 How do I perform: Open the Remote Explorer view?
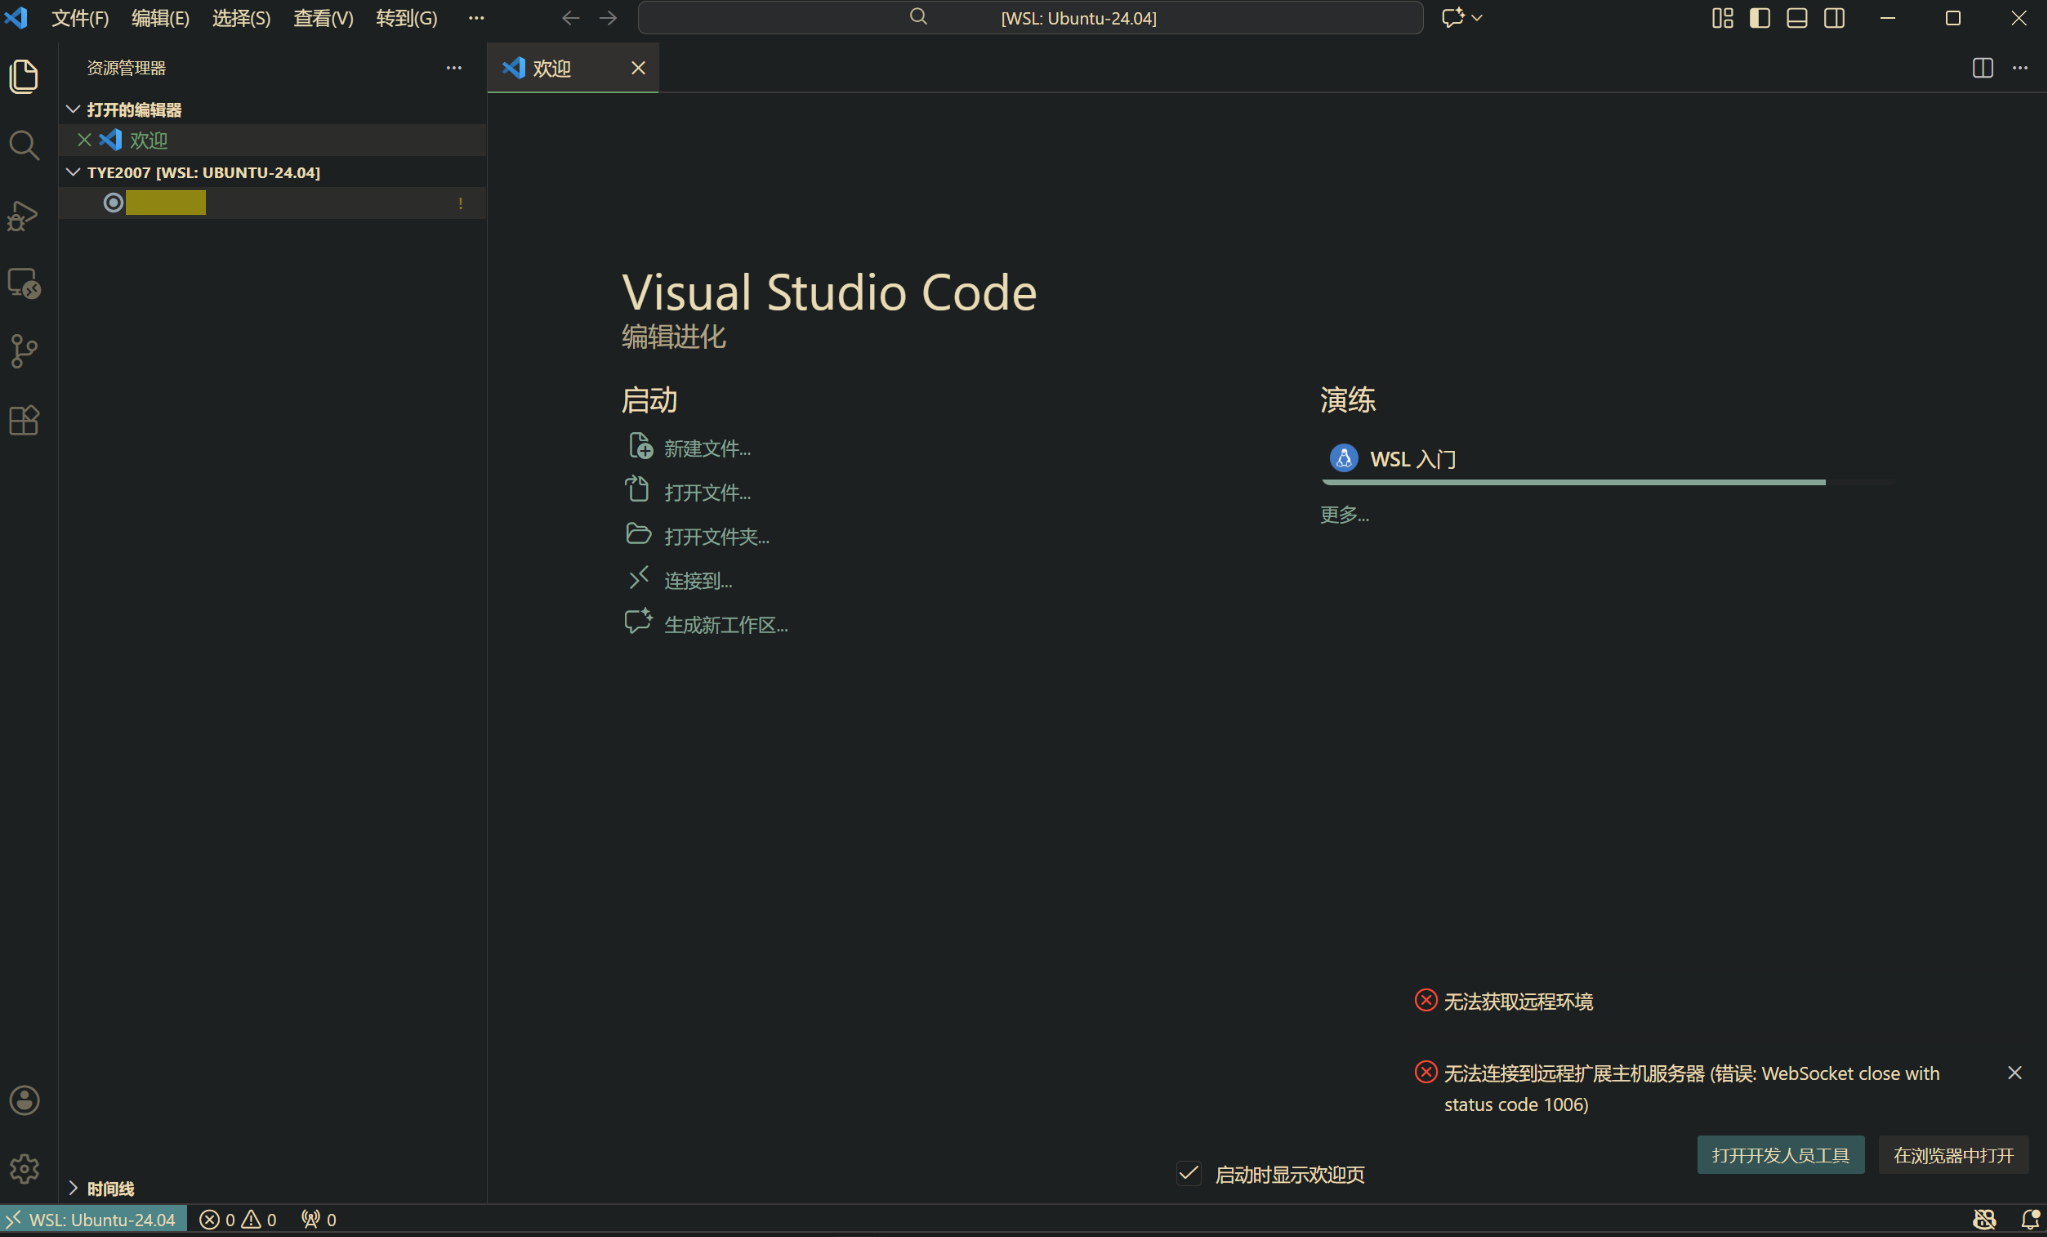(24, 284)
